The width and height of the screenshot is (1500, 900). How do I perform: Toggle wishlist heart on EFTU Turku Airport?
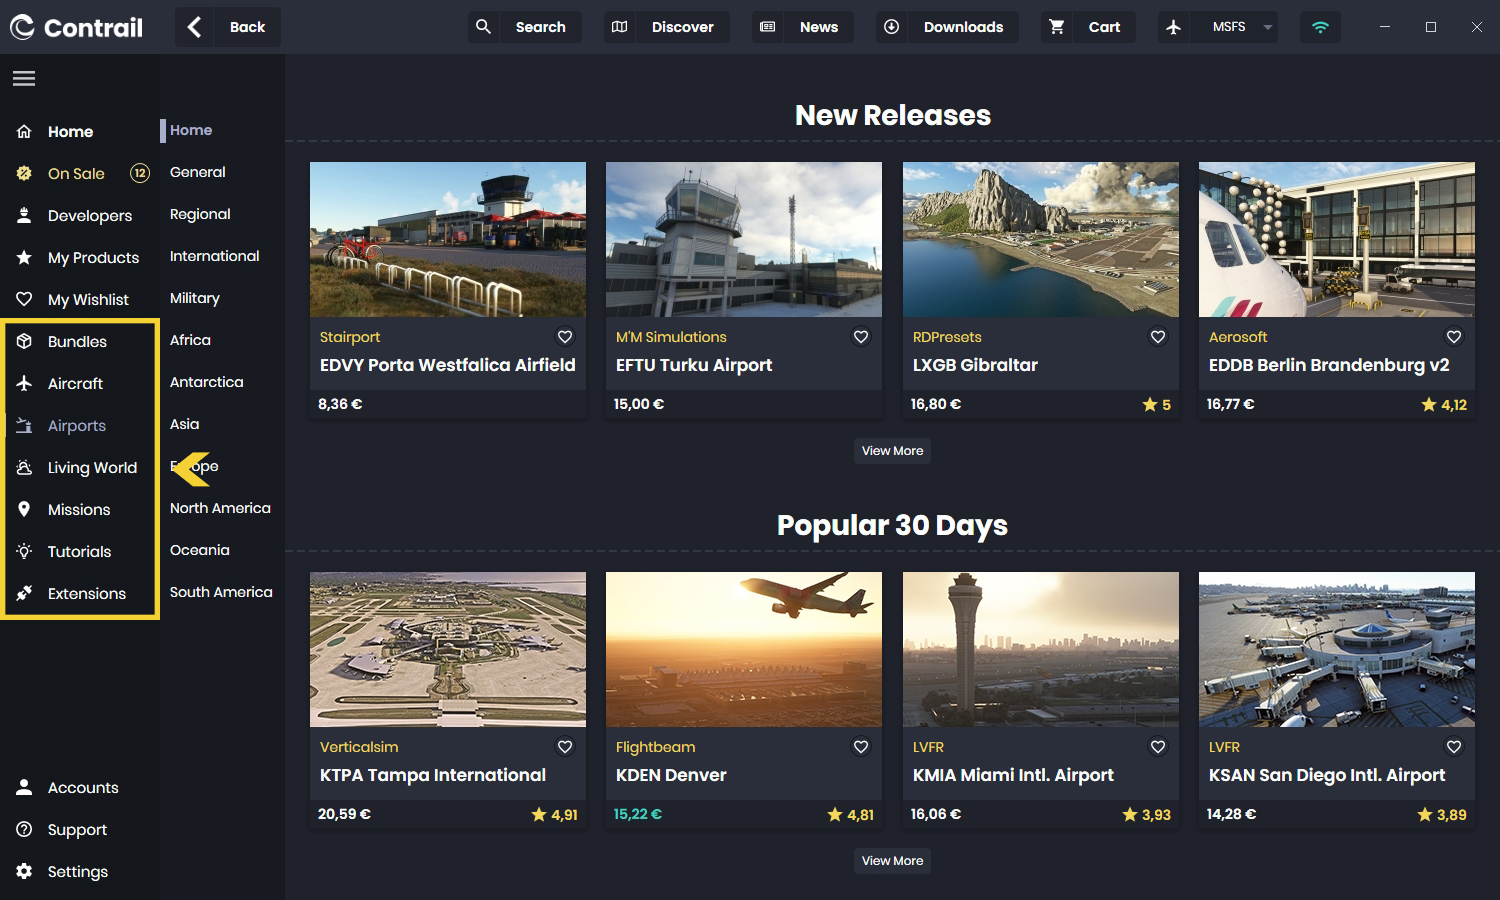click(860, 337)
